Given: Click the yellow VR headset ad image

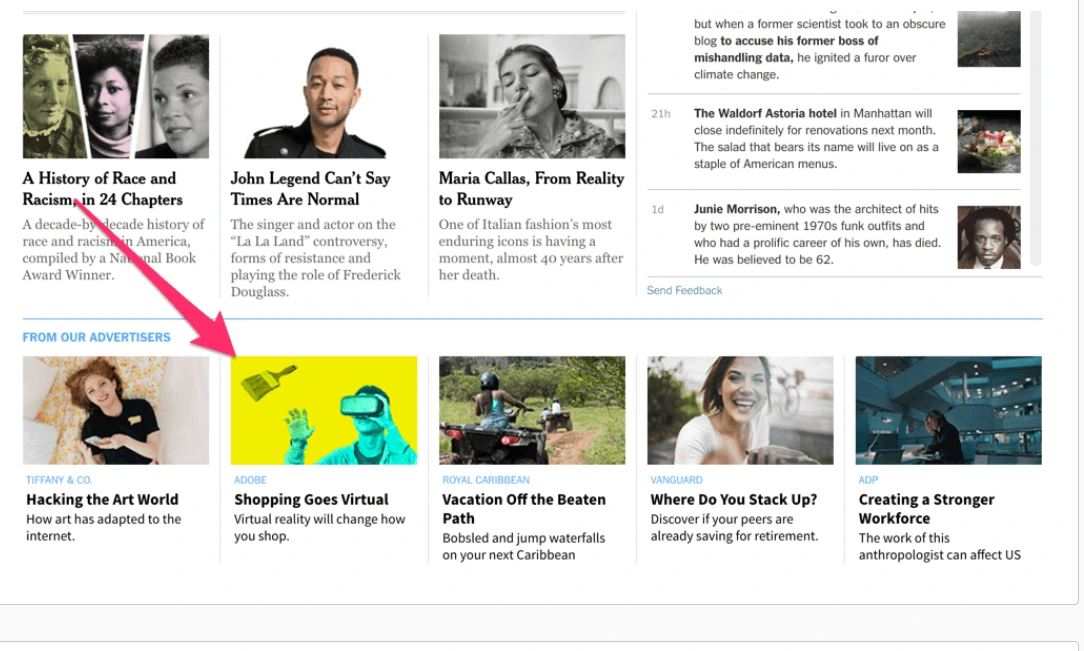Looking at the screenshot, I should point(324,410).
